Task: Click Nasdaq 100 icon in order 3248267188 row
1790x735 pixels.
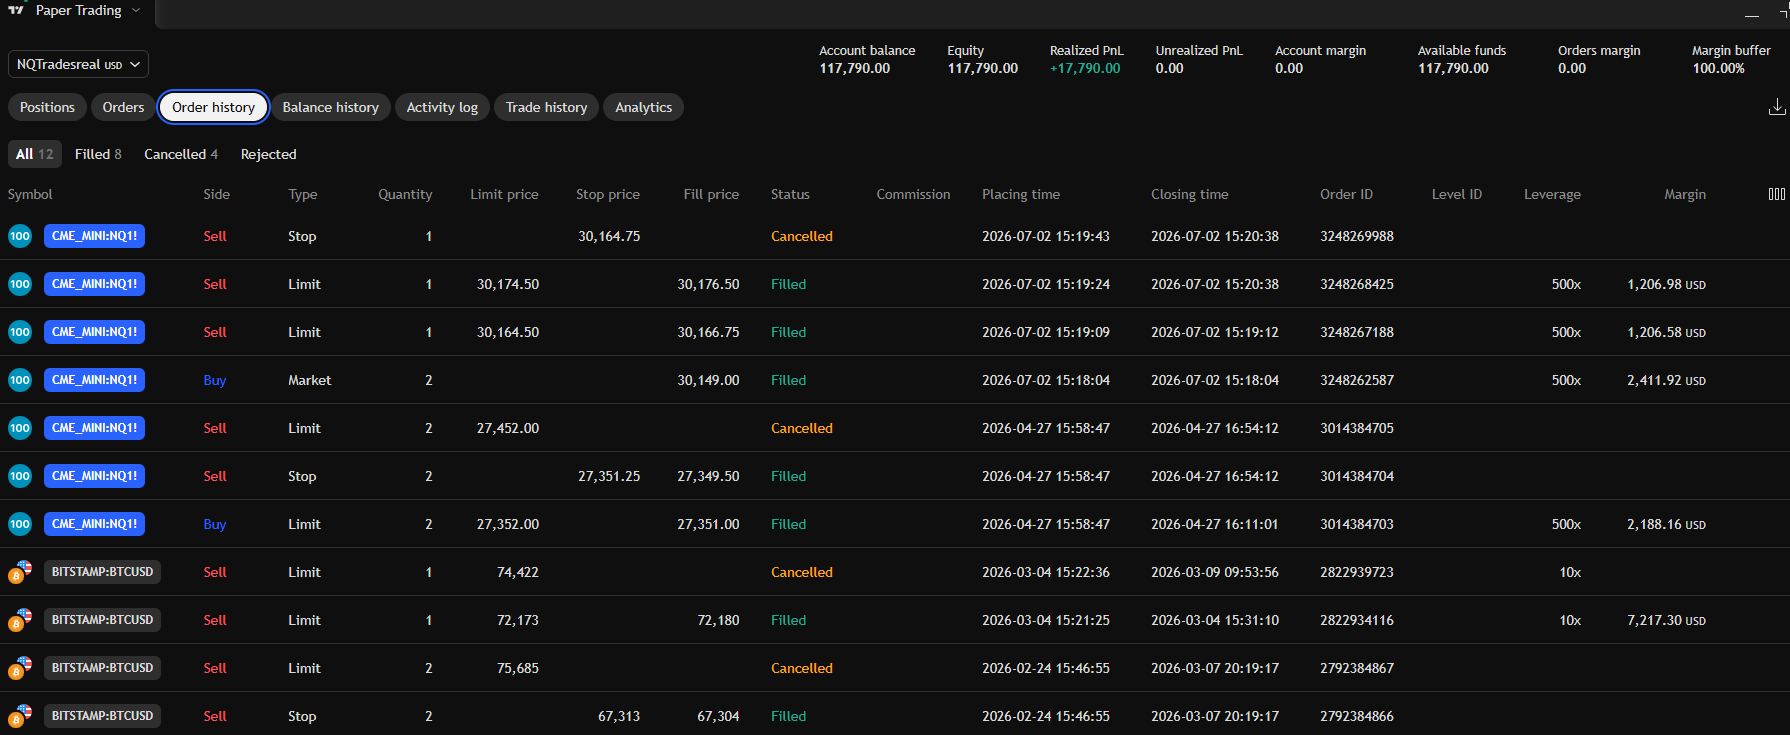Action: point(20,332)
